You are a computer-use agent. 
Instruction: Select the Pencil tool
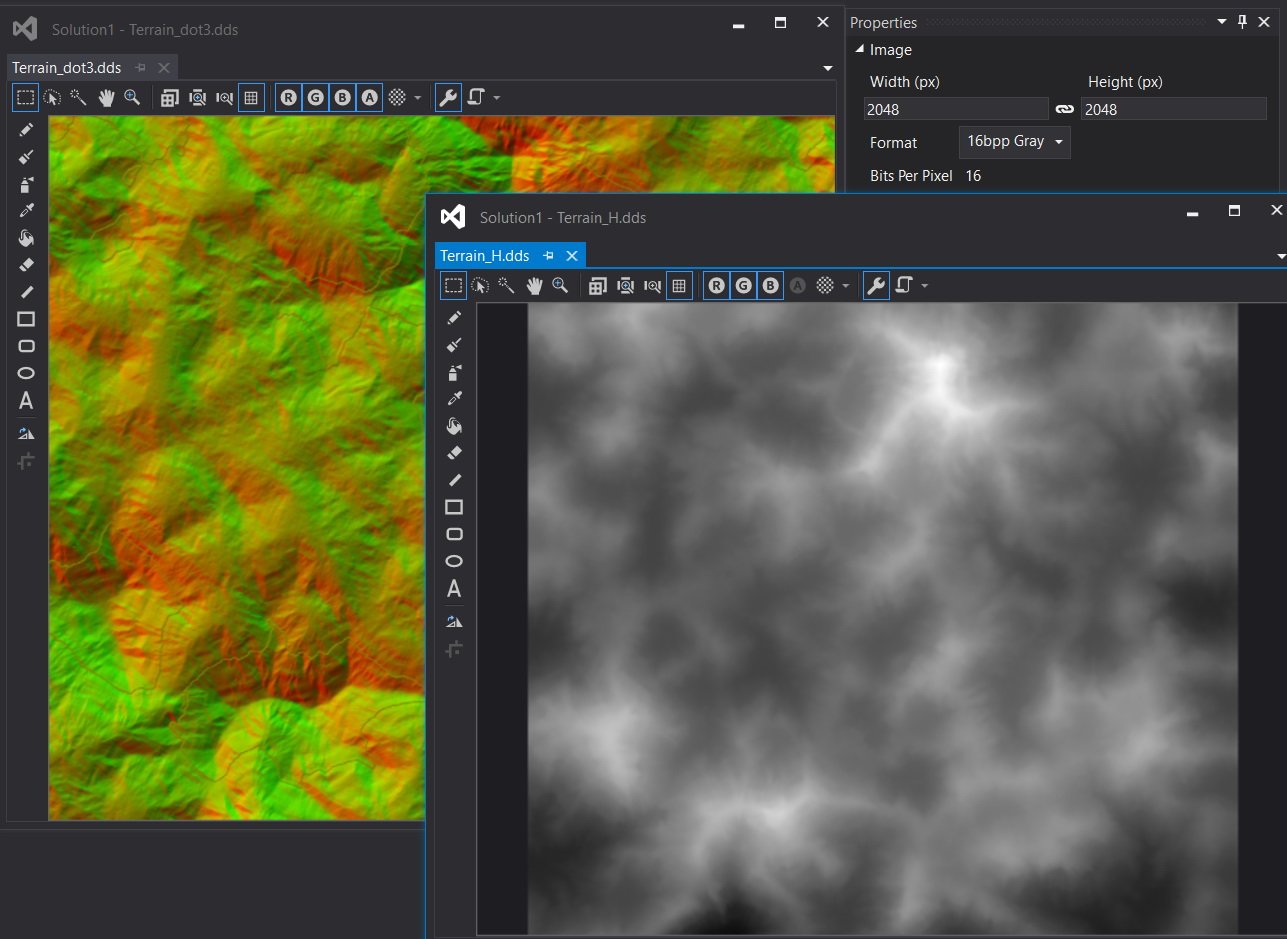tap(26, 129)
